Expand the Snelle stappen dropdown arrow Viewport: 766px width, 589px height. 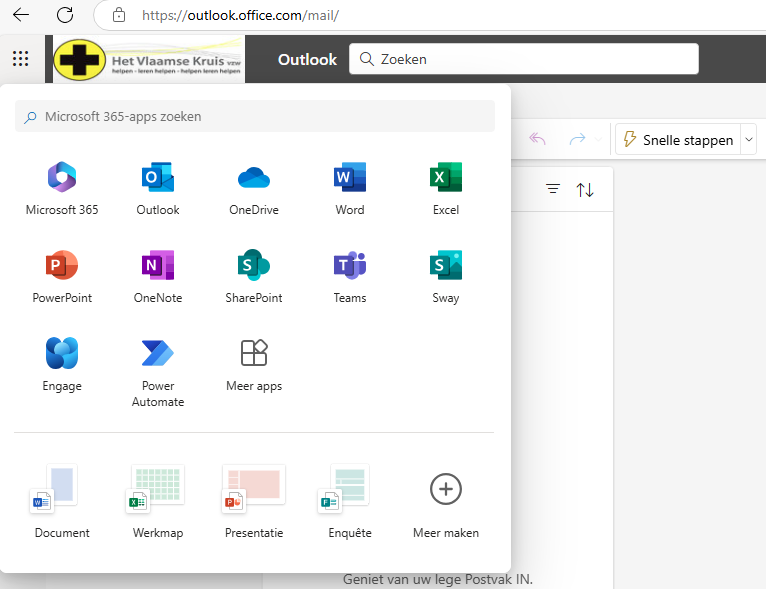[x=748, y=140]
